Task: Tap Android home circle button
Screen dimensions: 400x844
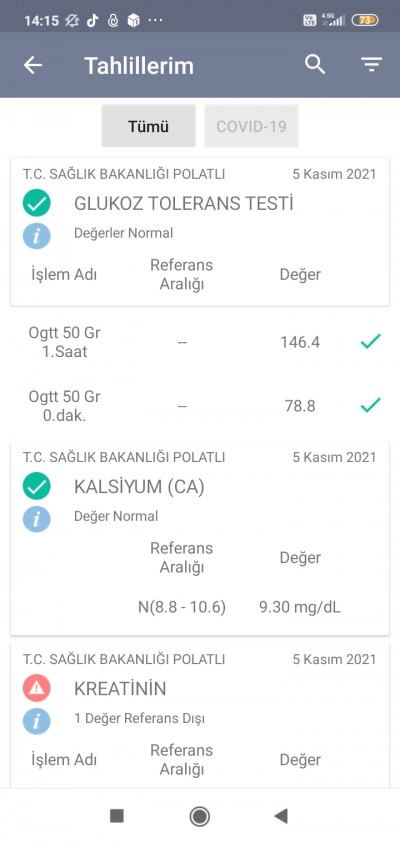Action: coord(200,817)
